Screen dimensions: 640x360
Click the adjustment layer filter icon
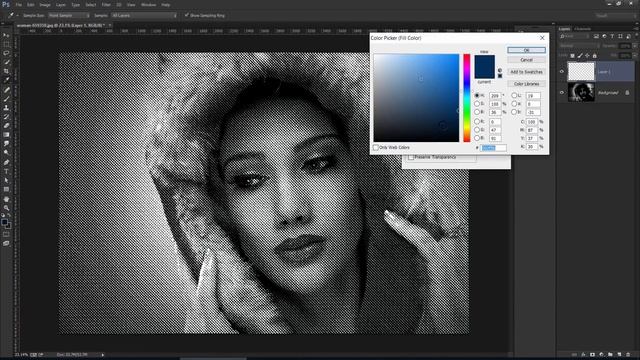[604, 36]
